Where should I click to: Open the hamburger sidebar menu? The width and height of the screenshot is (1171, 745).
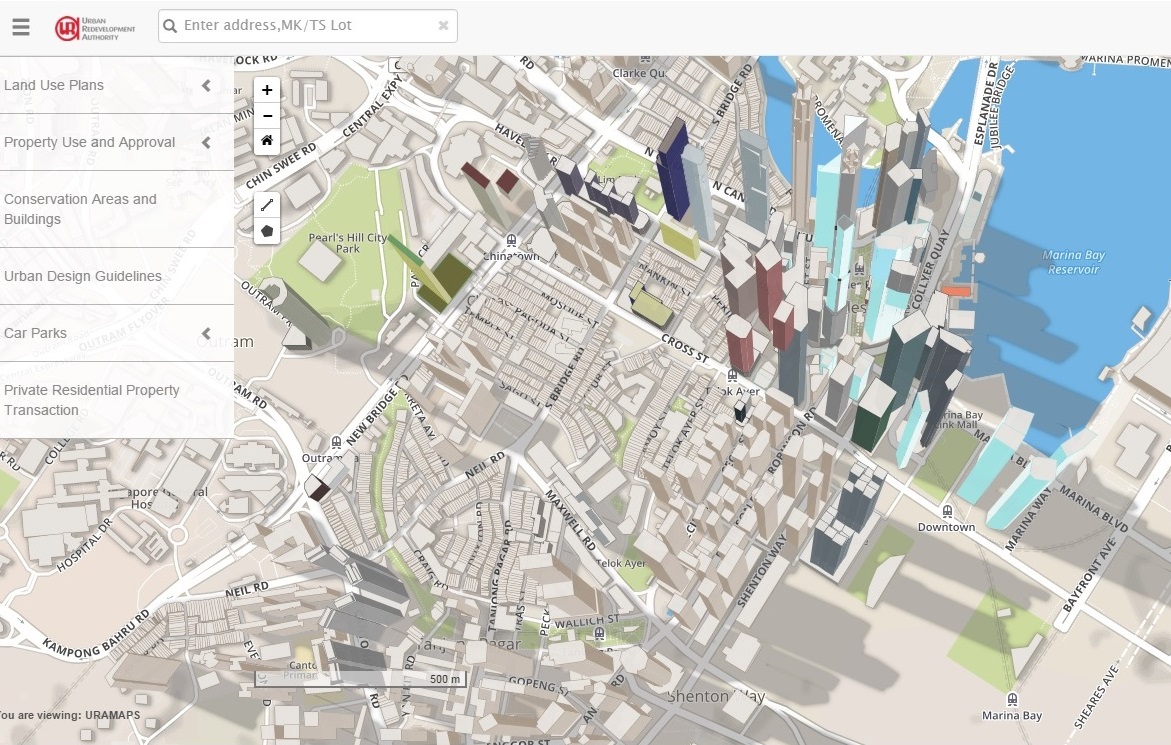(21, 27)
